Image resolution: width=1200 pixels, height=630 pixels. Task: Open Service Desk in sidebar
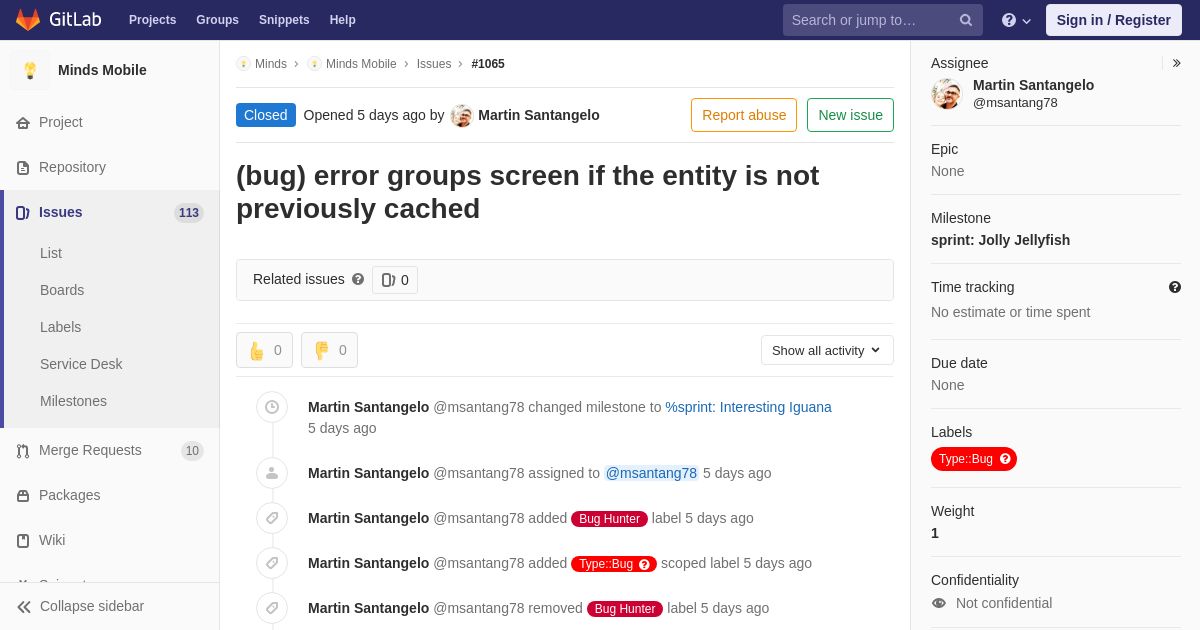pyautogui.click(x=81, y=364)
